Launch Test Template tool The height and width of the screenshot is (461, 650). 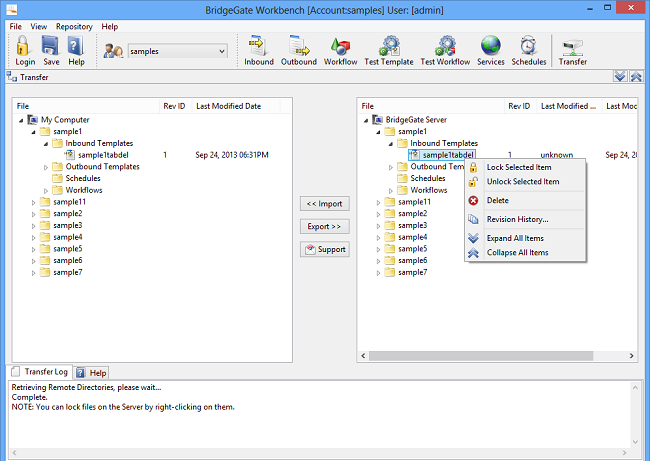[x=389, y=51]
